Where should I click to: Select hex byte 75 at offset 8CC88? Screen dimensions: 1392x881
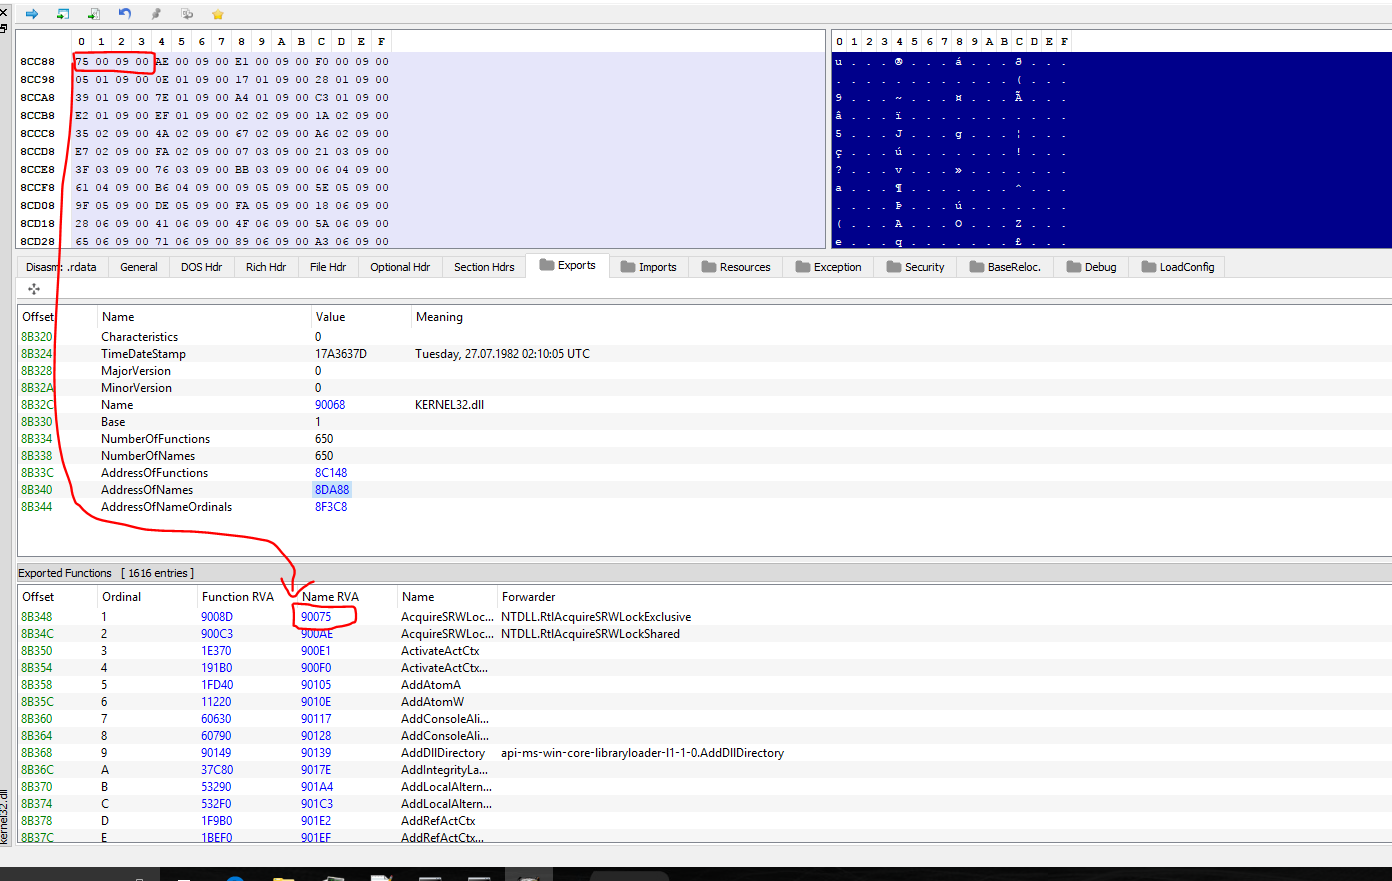point(81,62)
